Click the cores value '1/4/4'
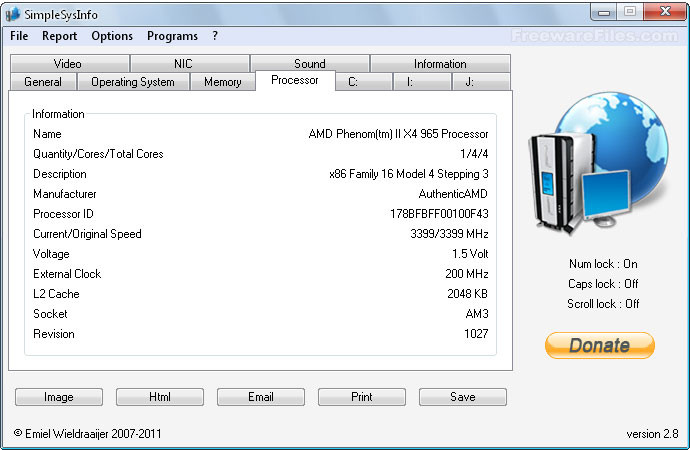 point(474,154)
